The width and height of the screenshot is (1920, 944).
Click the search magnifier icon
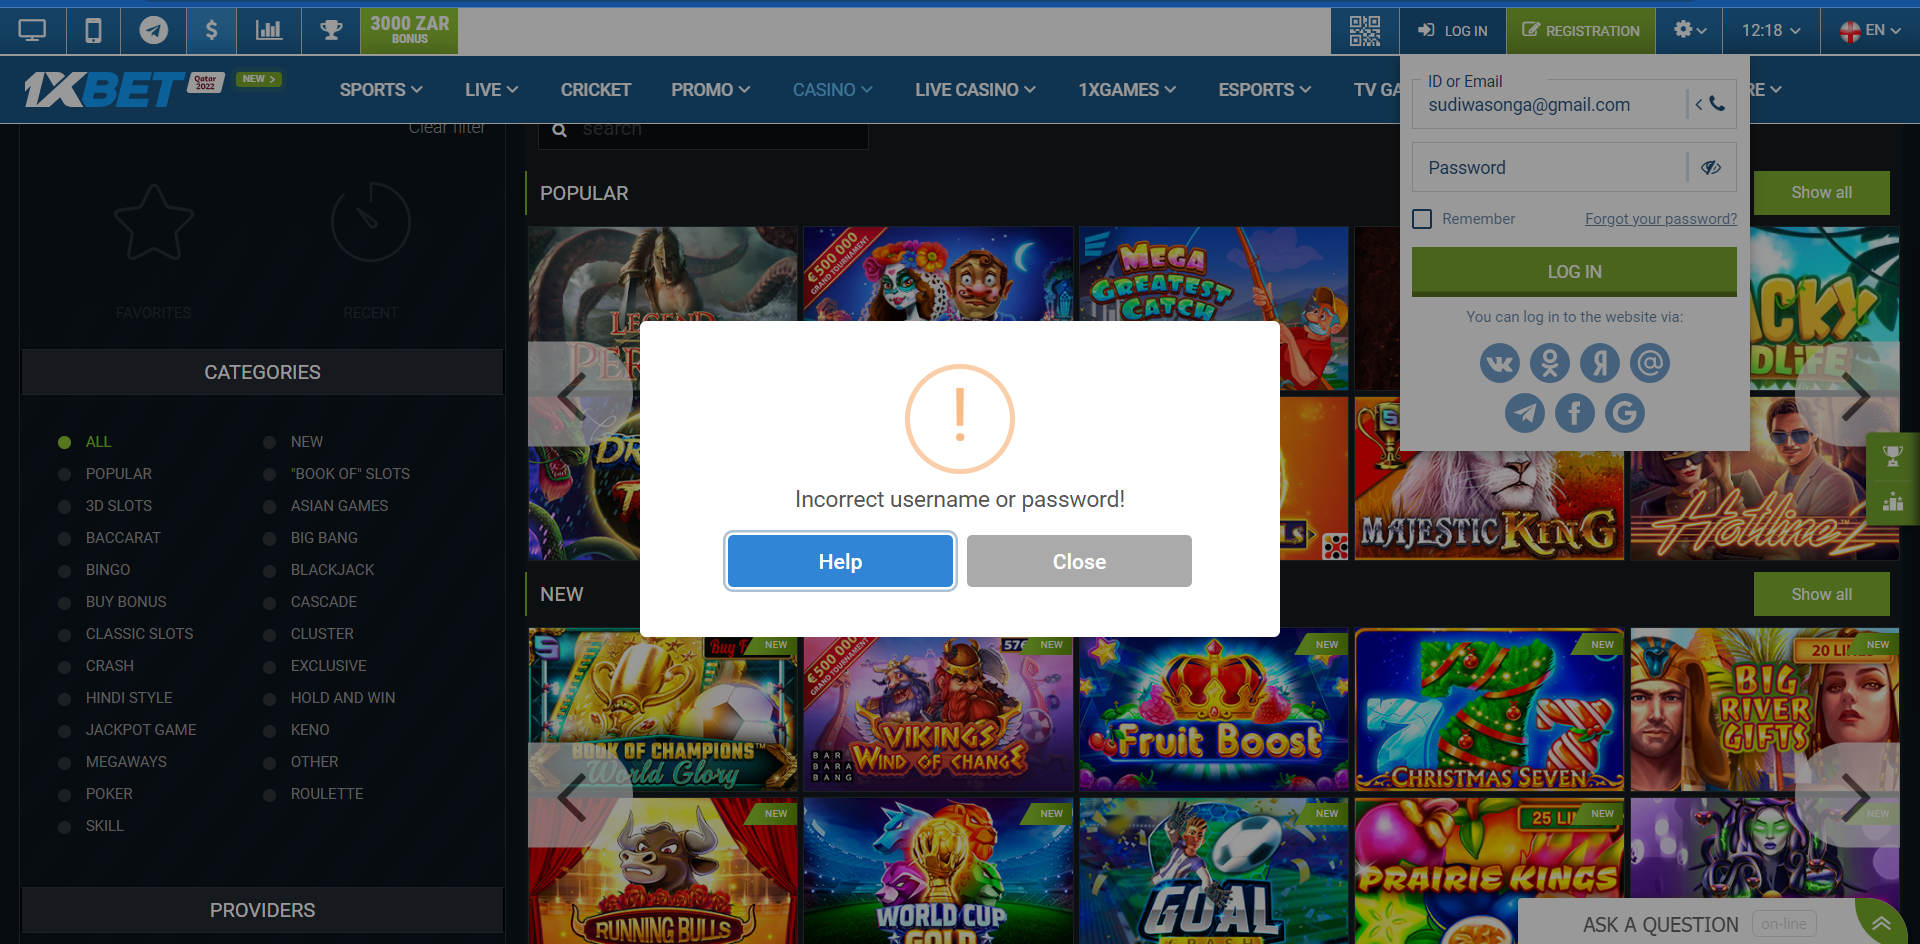click(560, 130)
